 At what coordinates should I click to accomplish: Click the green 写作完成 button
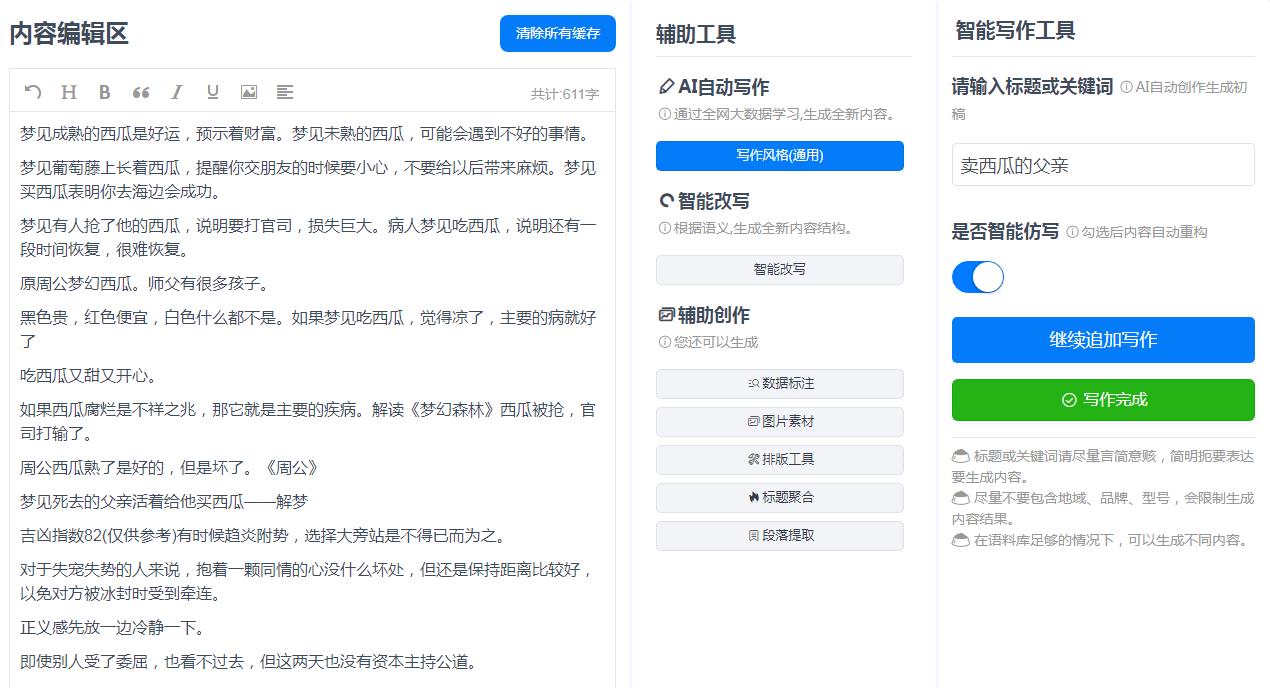pyautogui.click(x=1103, y=399)
